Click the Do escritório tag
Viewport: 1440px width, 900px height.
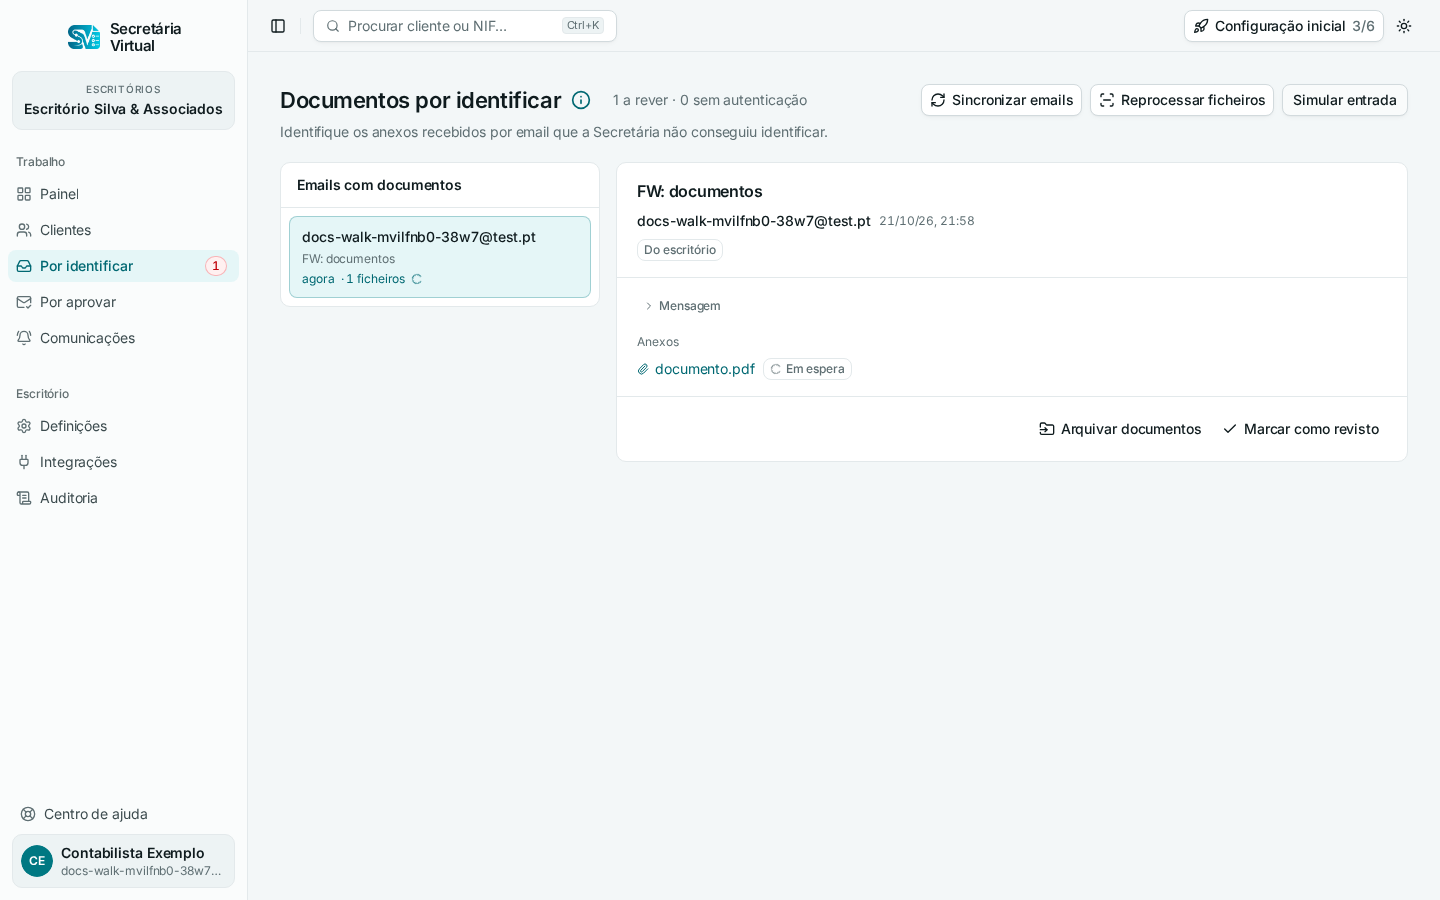pos(680,250)
